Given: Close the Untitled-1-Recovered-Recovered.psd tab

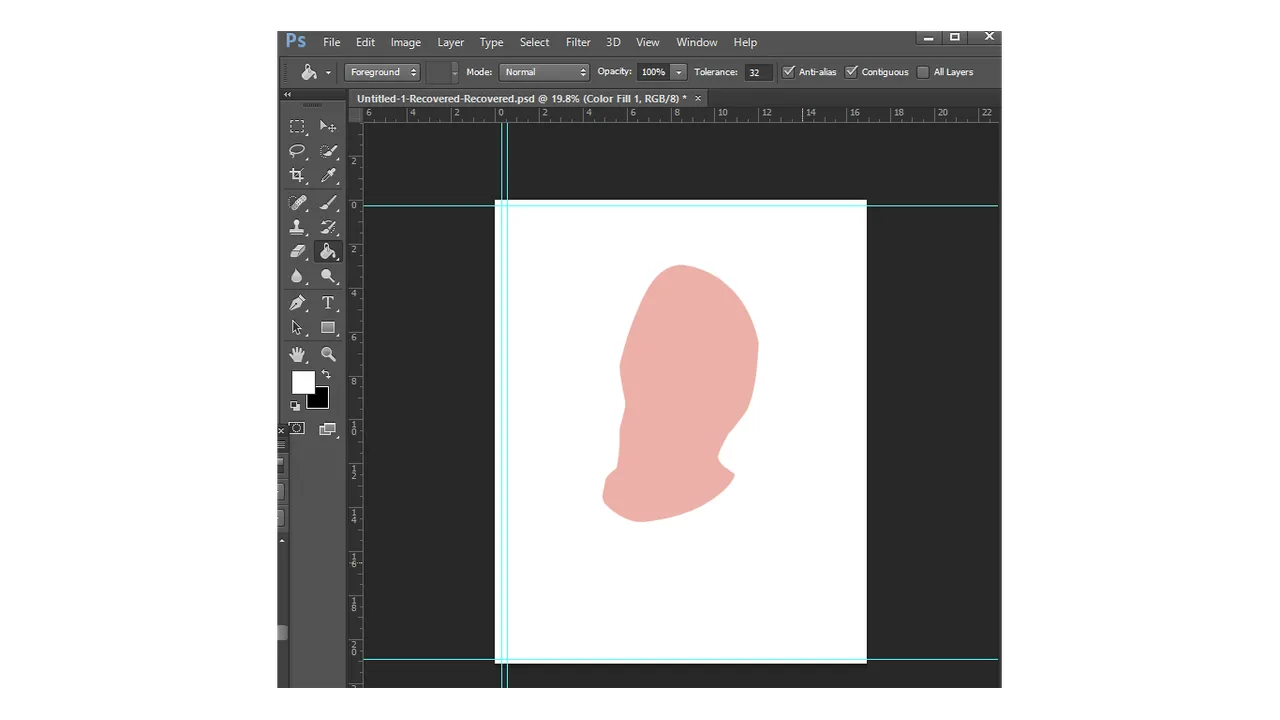Looking at the screenshot, I should [698, 98].
